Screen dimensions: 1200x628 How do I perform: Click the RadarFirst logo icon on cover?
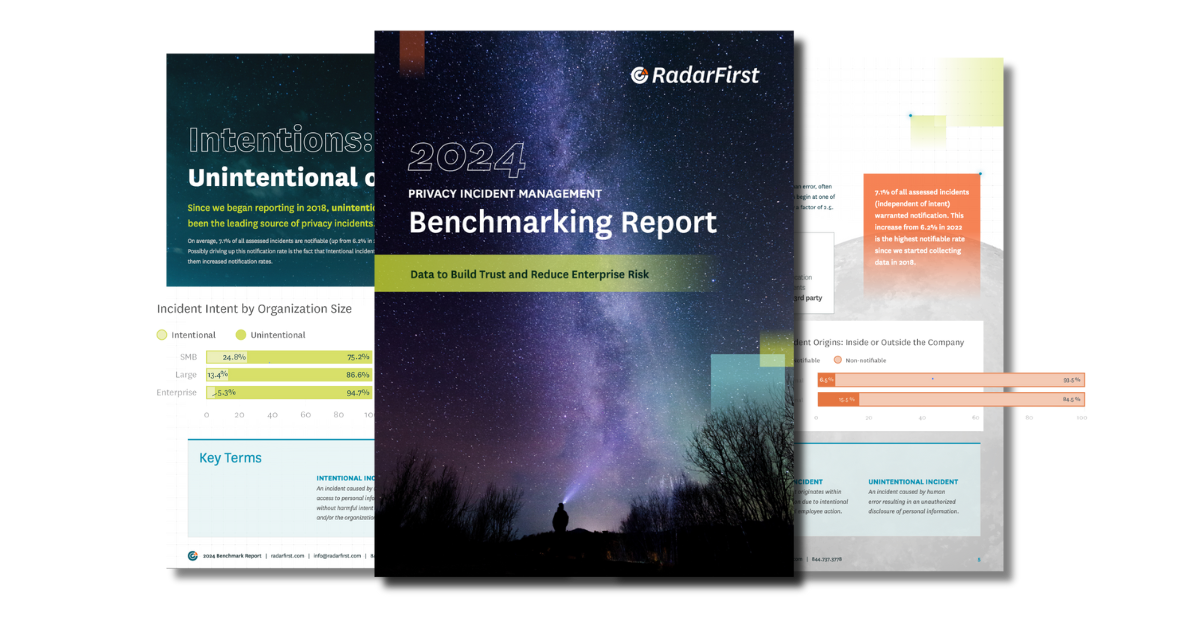point(640,75)
